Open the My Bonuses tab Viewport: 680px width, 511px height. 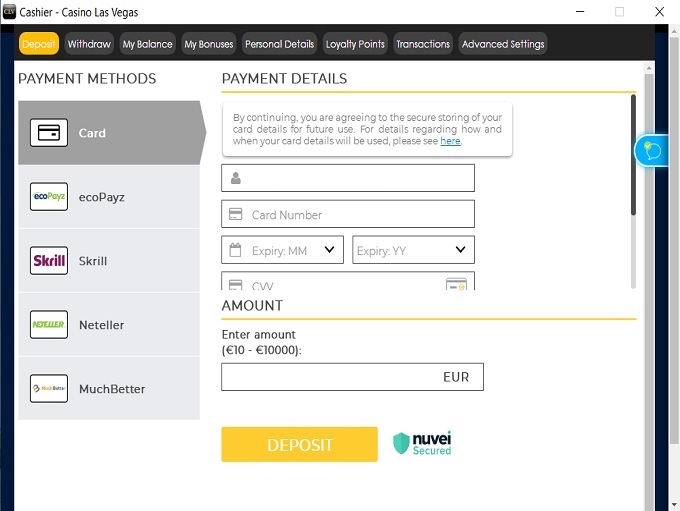[209, 44]
